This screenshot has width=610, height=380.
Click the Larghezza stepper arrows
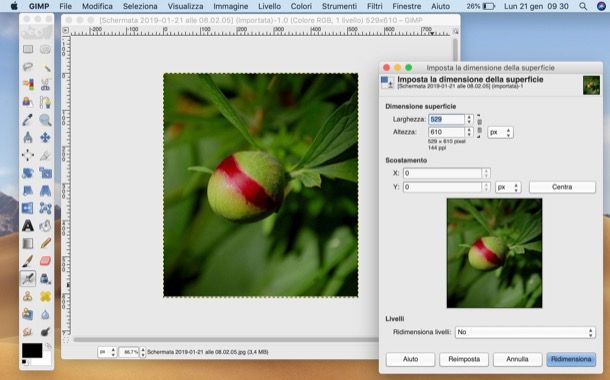pos(469,119)
